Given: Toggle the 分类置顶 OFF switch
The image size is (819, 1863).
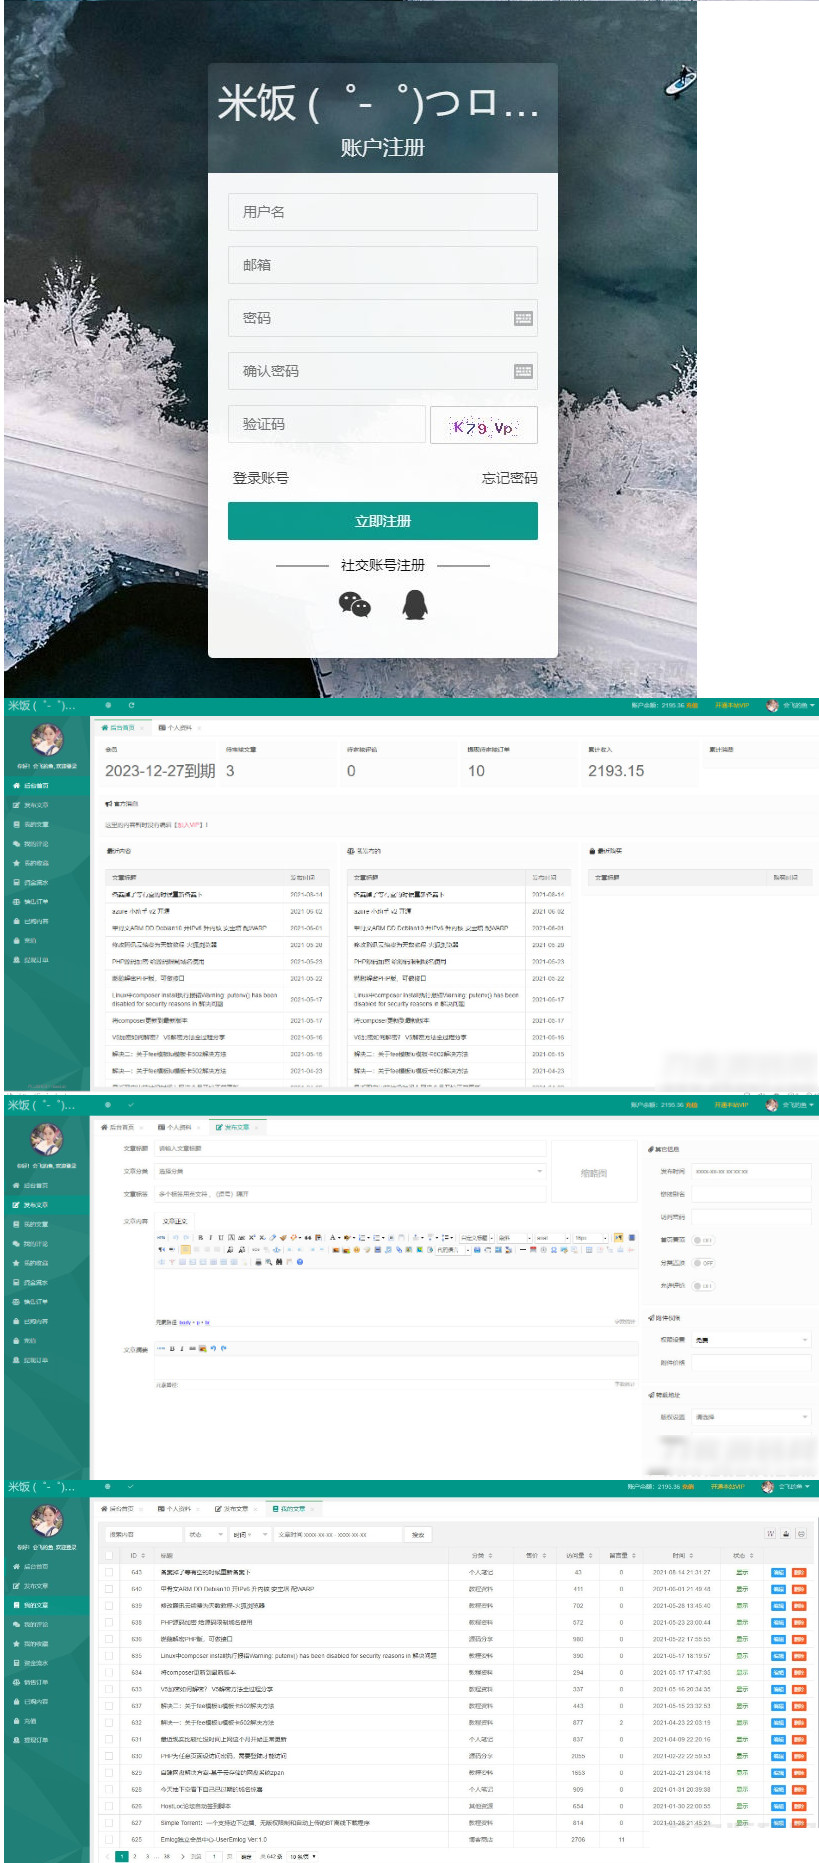Looking at the screenshot, I should [703, 1263].
